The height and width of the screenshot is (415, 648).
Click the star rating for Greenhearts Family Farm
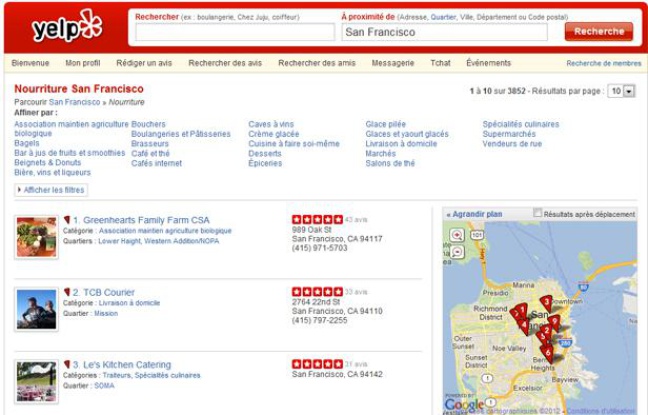317,219
